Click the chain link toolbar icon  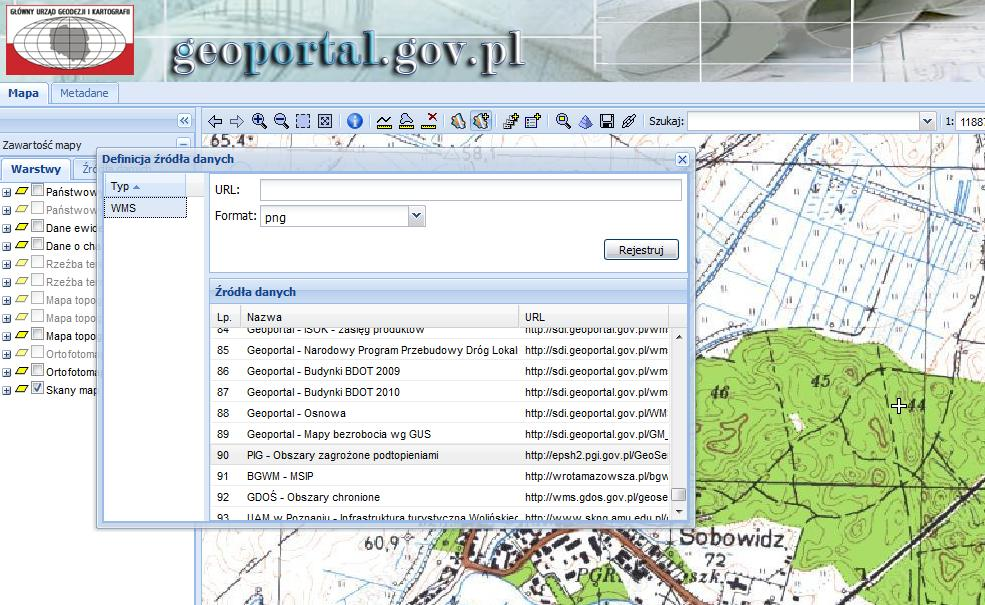point(629,121)
